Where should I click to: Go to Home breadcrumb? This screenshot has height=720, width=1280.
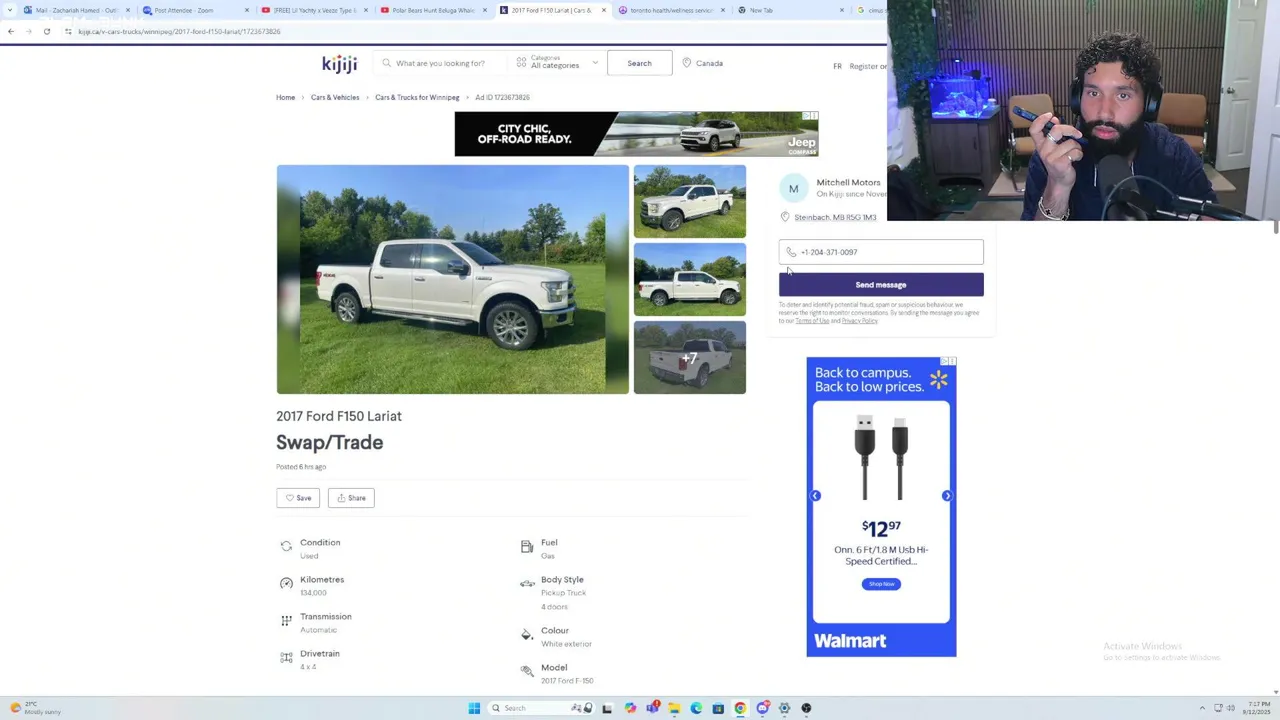tap(285, 97)
